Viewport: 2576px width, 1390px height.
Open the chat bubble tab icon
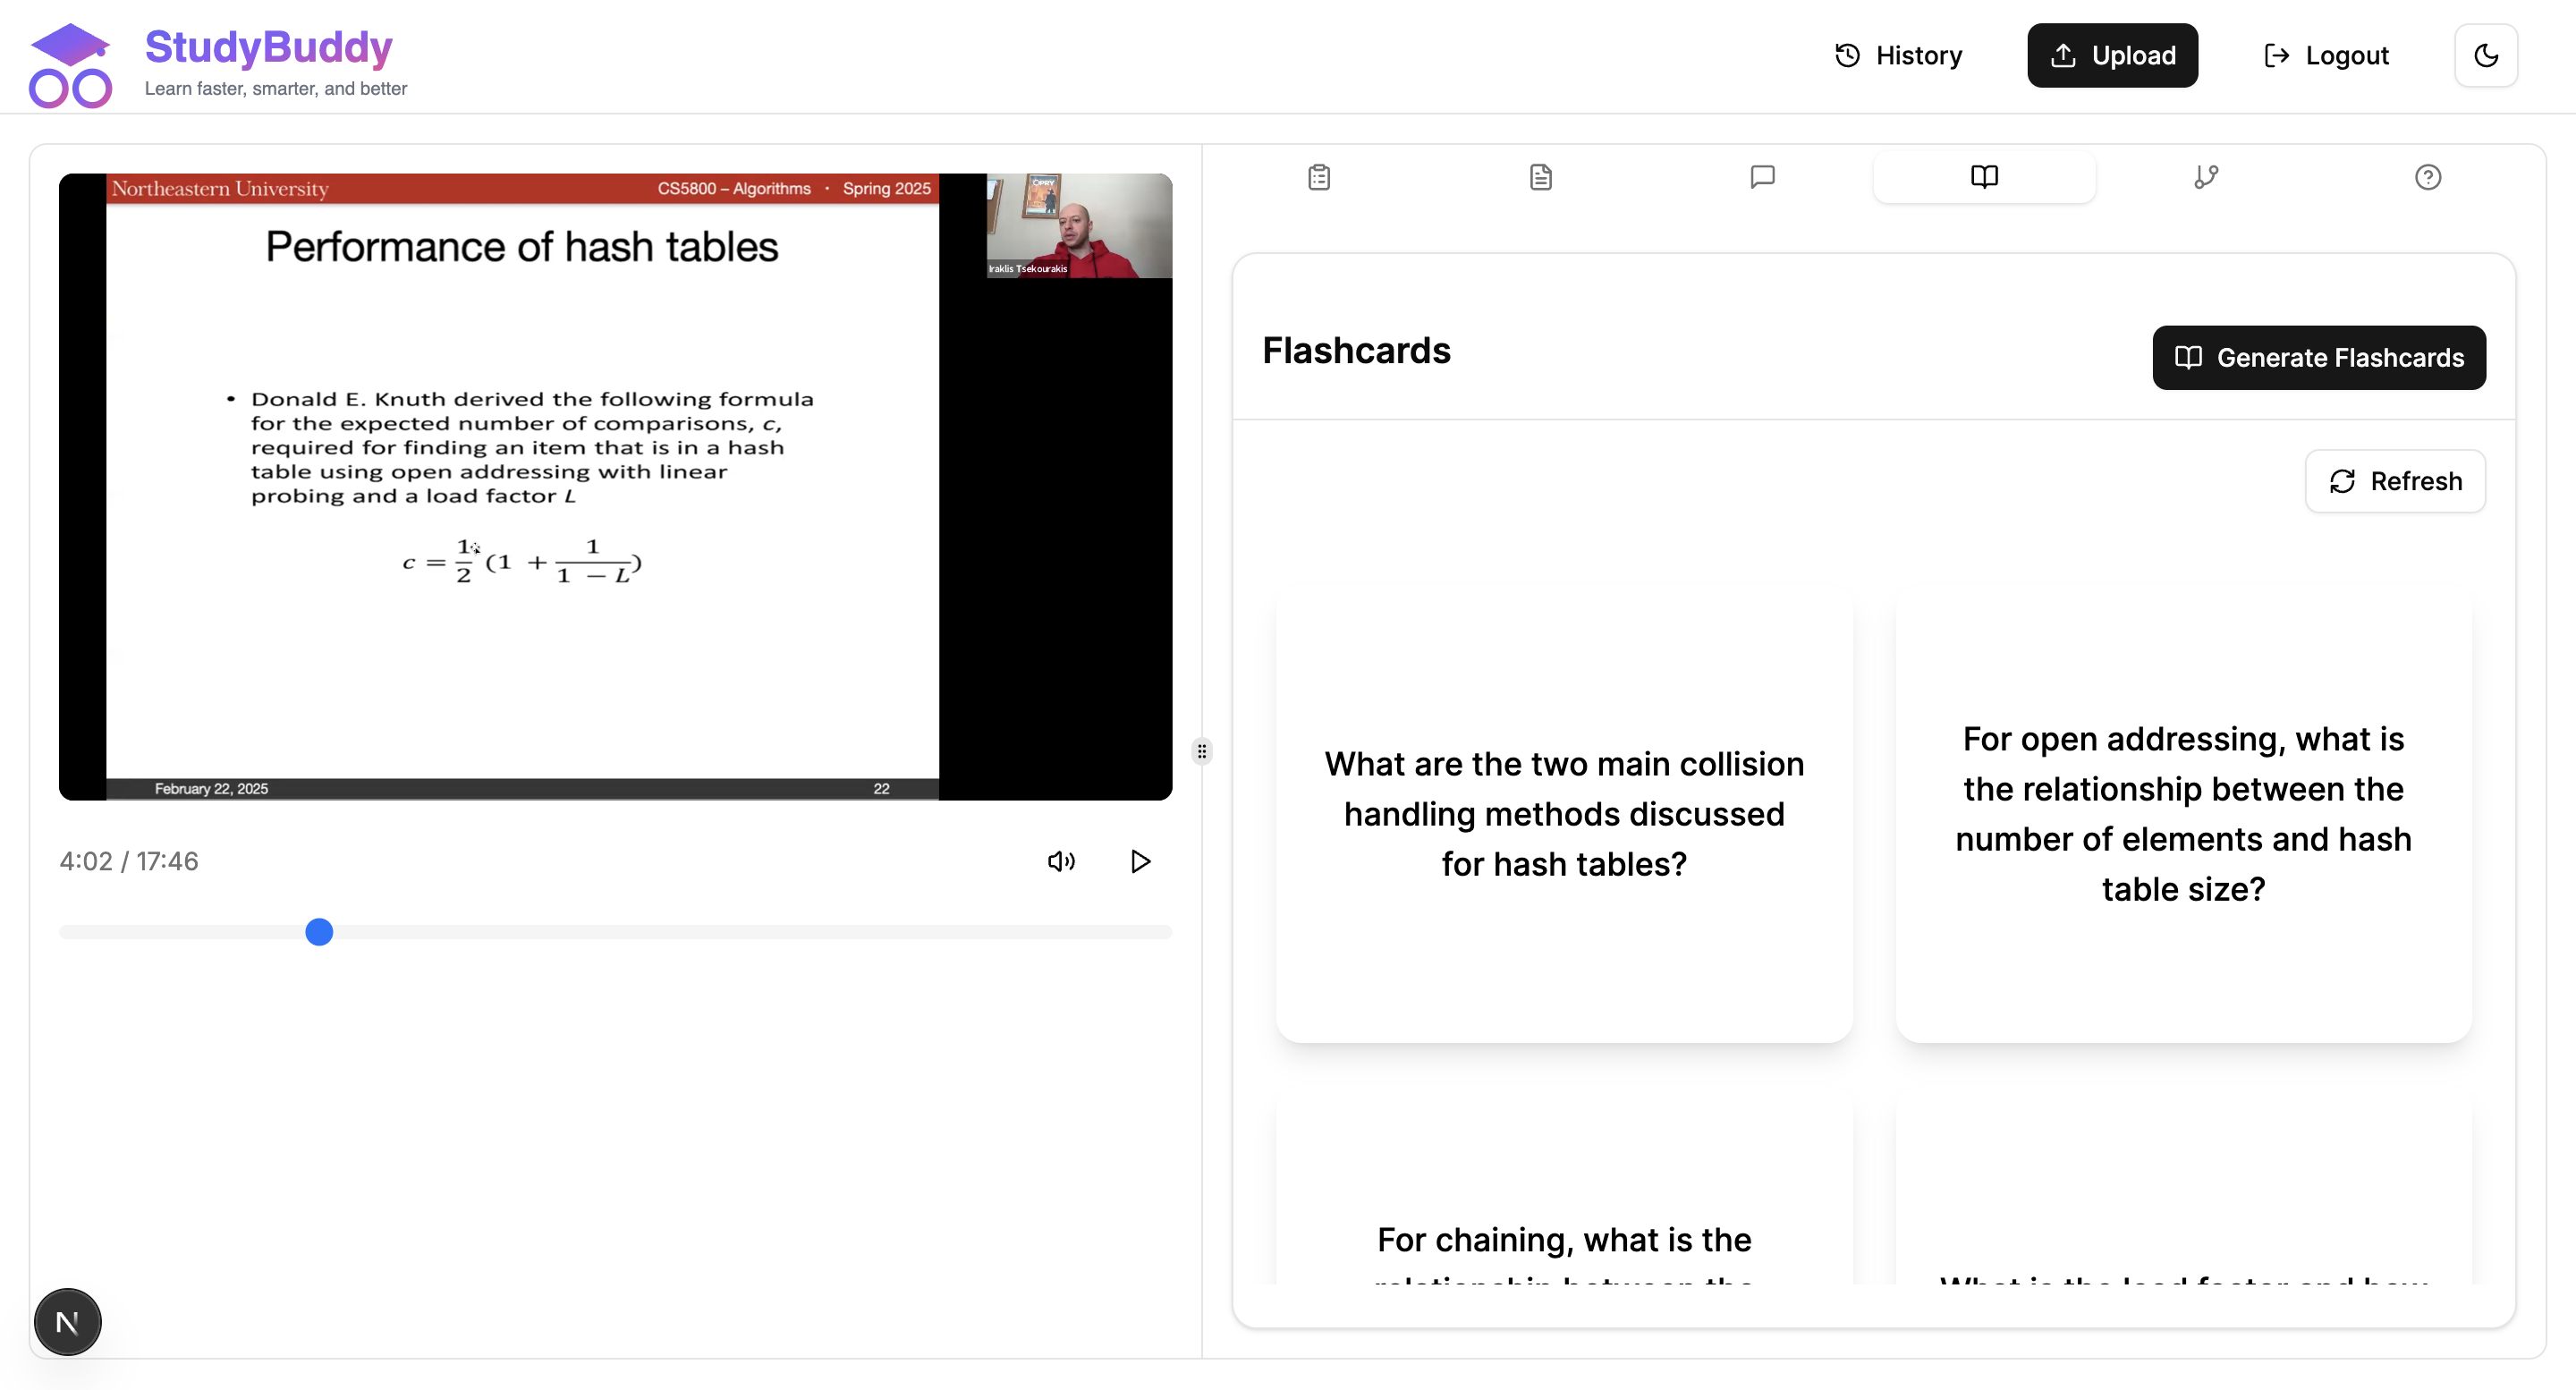coord(1762,177)
